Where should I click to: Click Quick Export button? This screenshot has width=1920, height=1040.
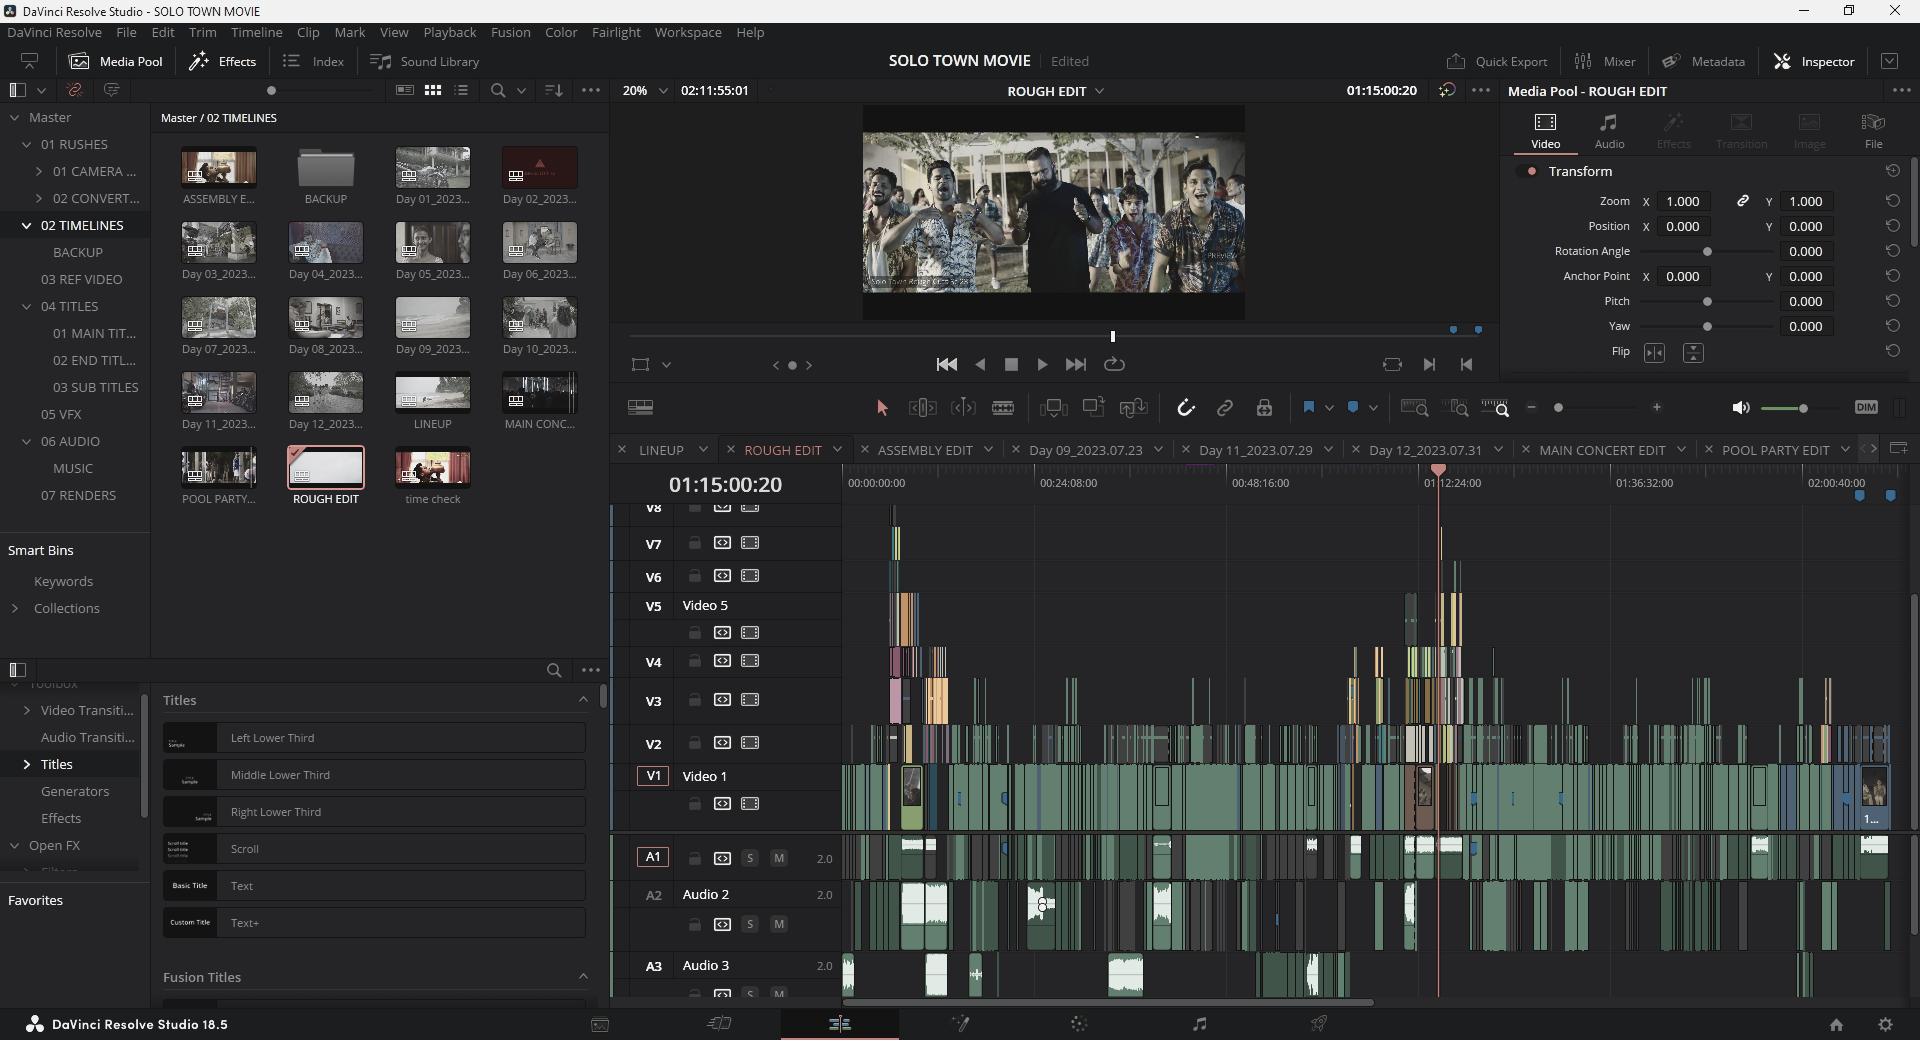coord(1497,61)
